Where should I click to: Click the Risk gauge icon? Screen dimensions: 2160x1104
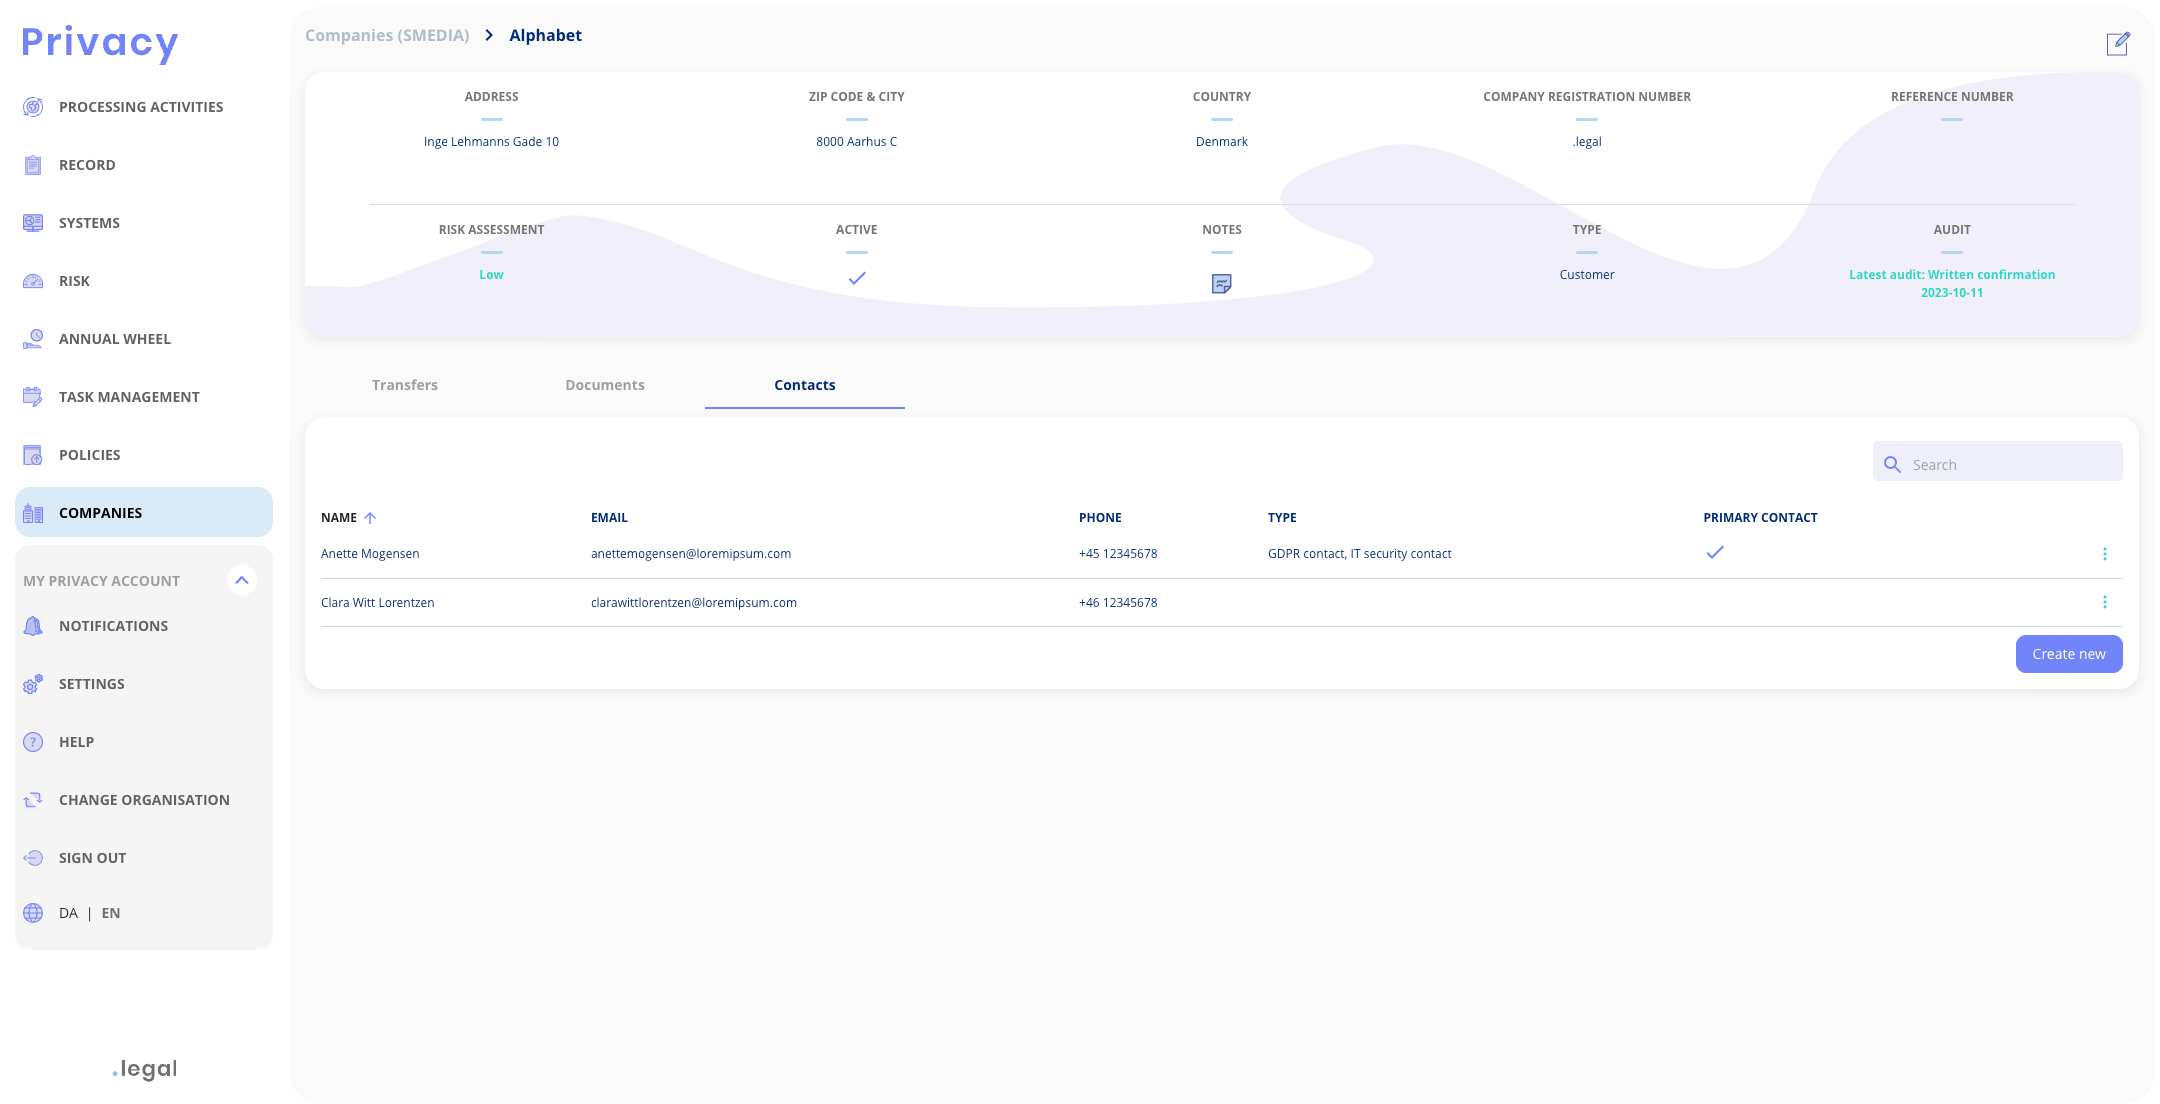pos(33,281)
